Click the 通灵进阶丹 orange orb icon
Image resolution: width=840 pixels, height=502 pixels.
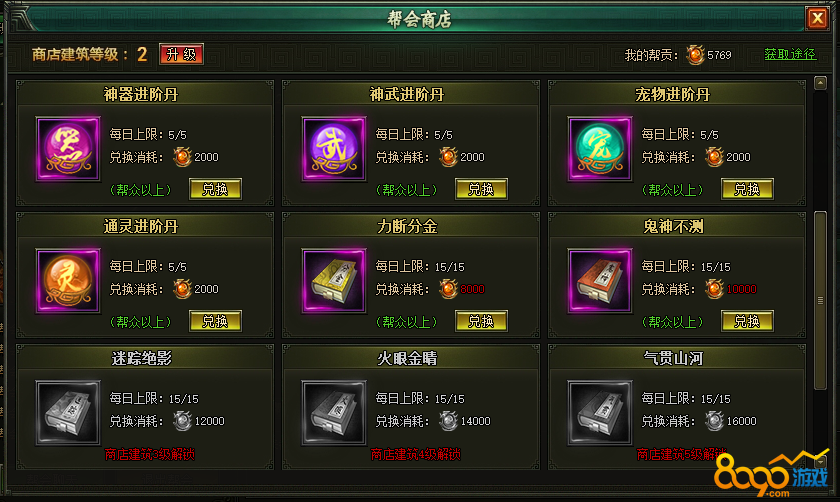point(68,281)
